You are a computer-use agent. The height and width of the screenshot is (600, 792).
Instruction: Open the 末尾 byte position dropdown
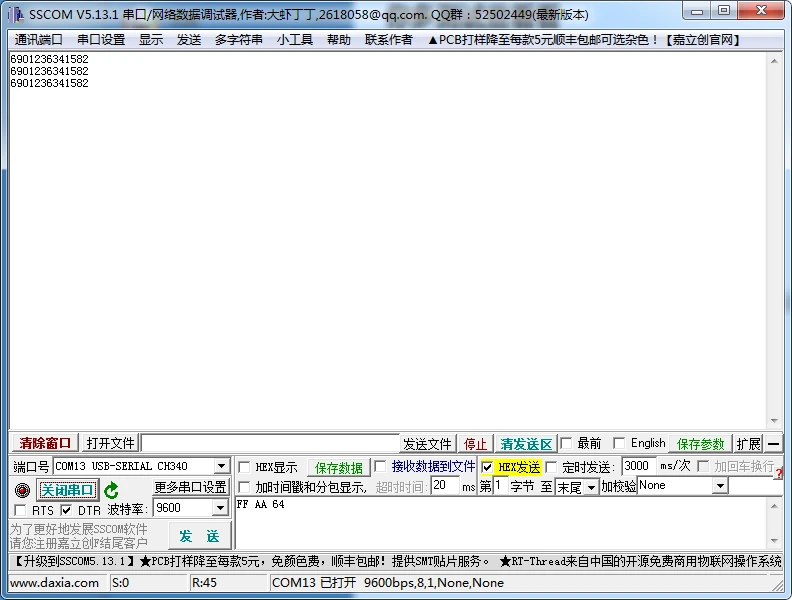[591, 487]
